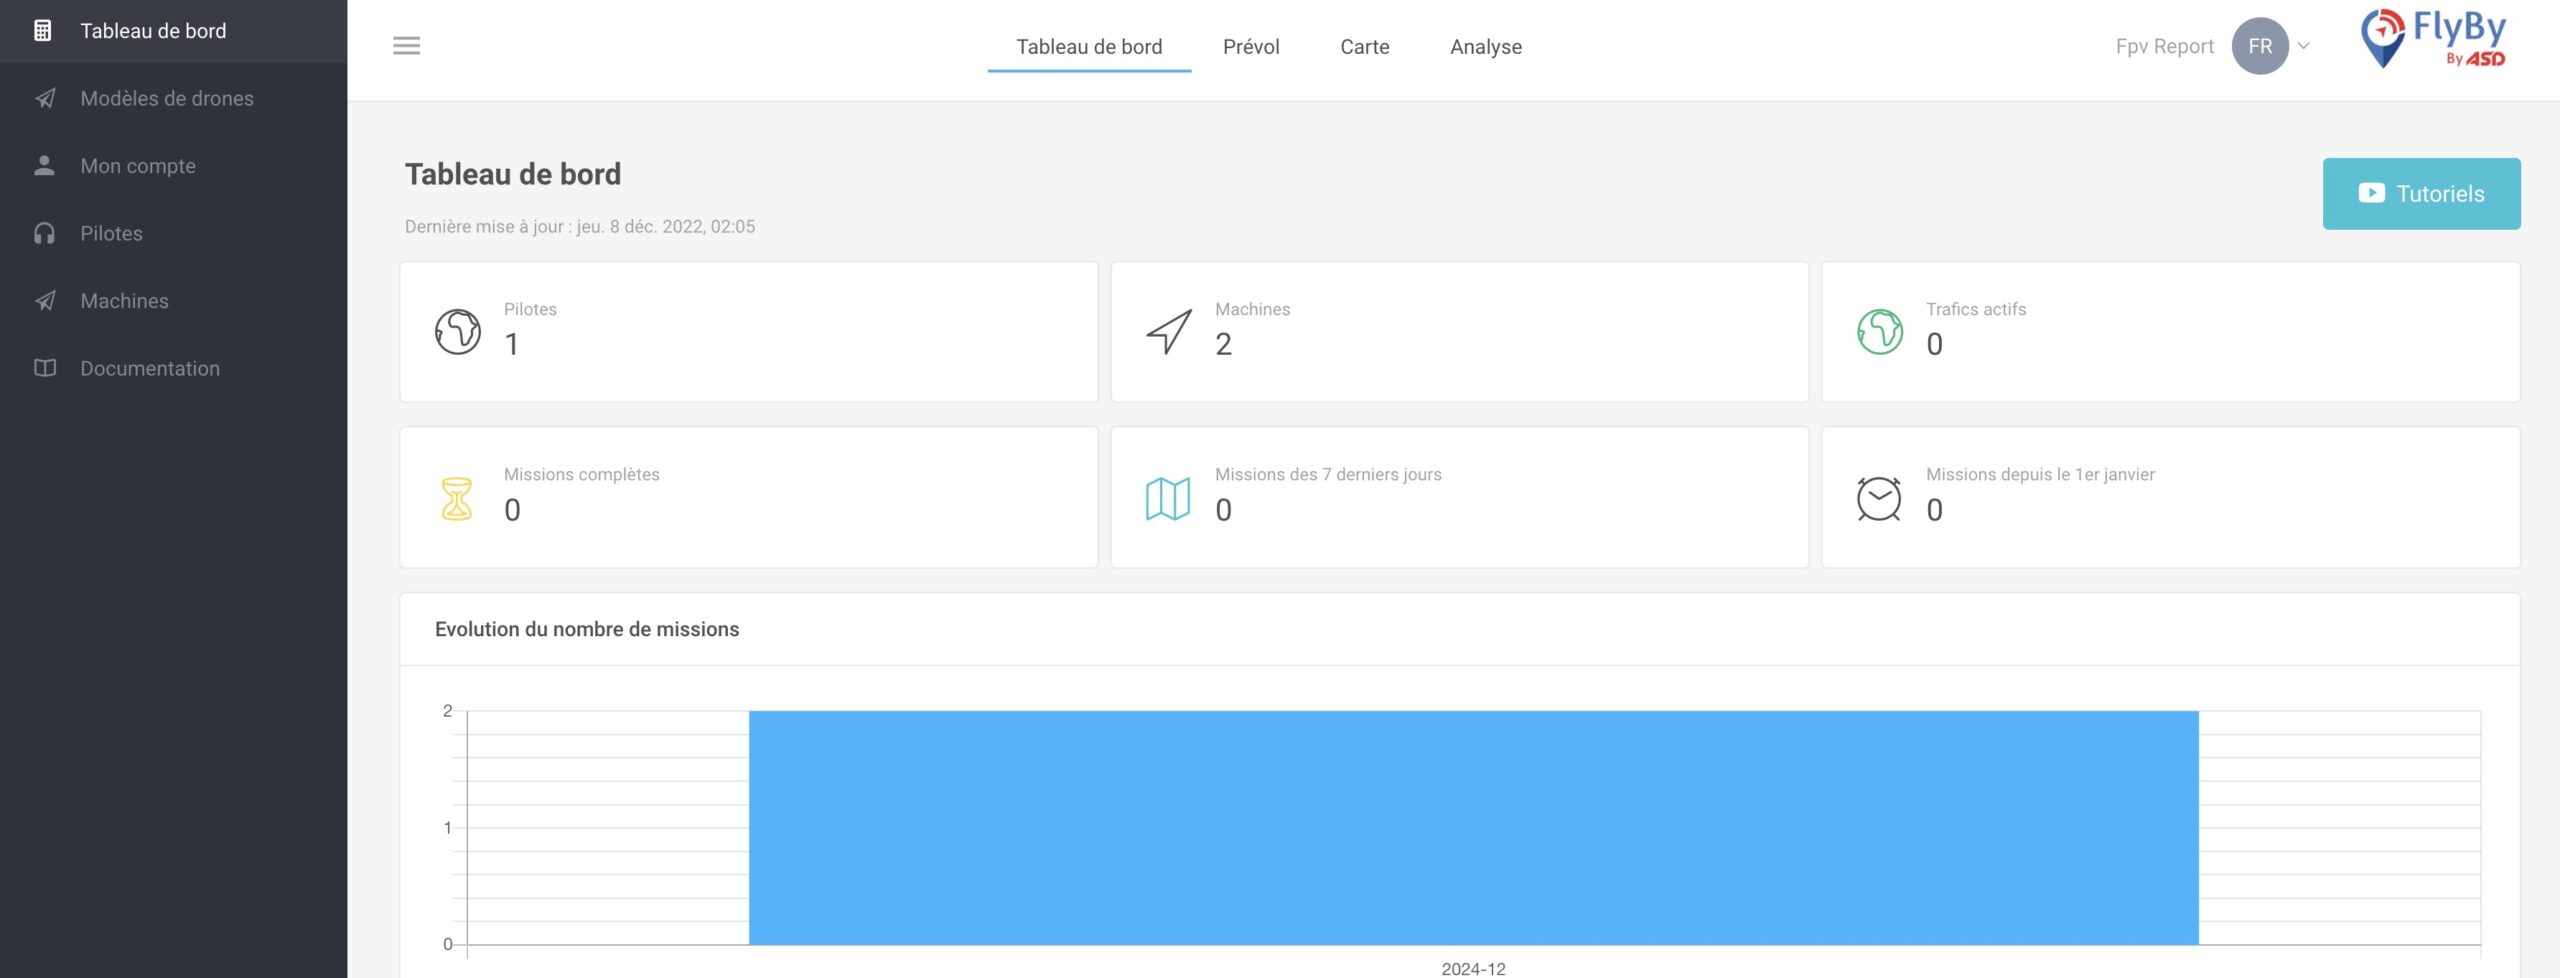
Task: Click the map icon for 7 derniers jours
Action: pyautogui.click(x=1168, y=499)
